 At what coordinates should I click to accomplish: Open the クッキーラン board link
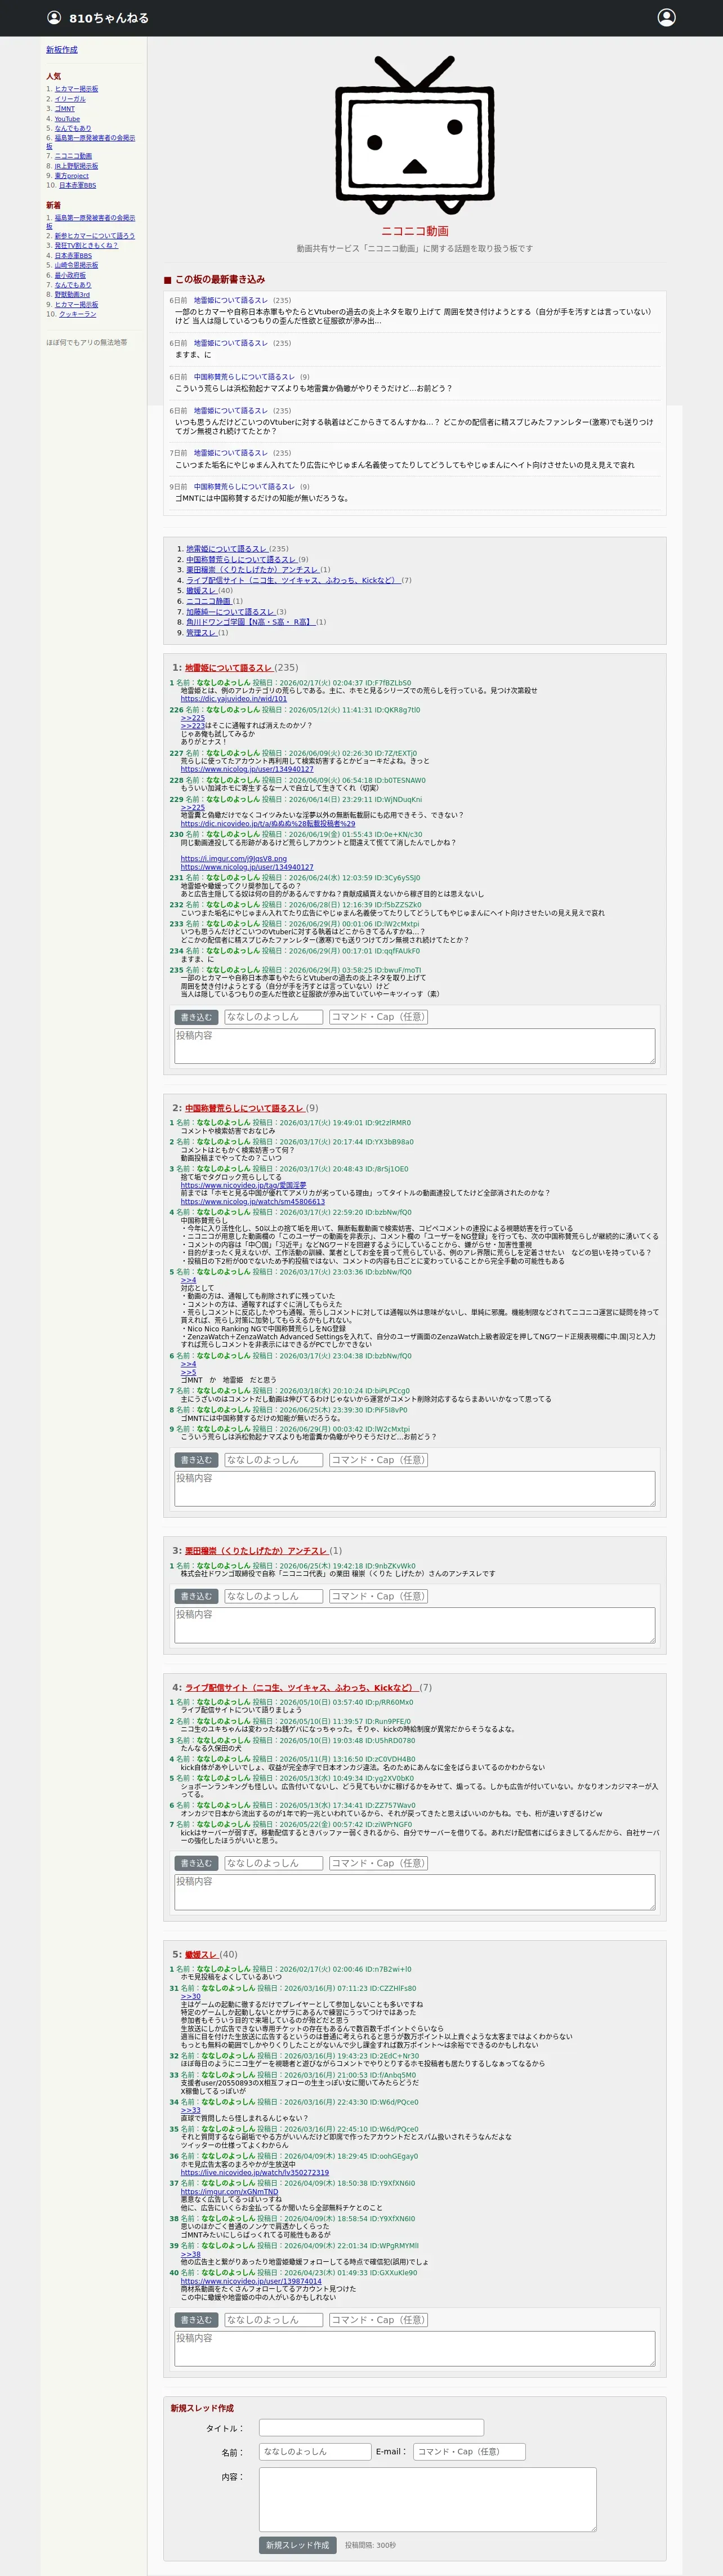(78, 314)
